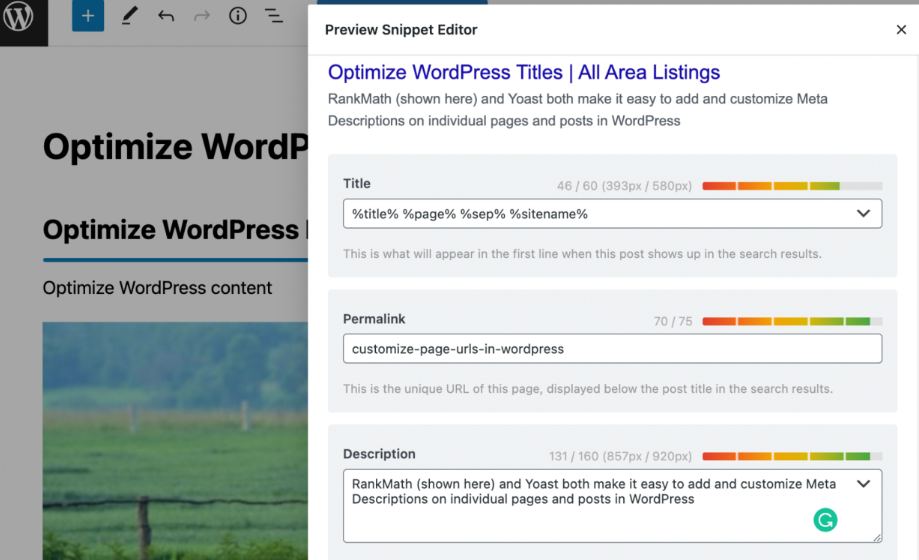Click the Description length progress bar

tap(792, 456)
